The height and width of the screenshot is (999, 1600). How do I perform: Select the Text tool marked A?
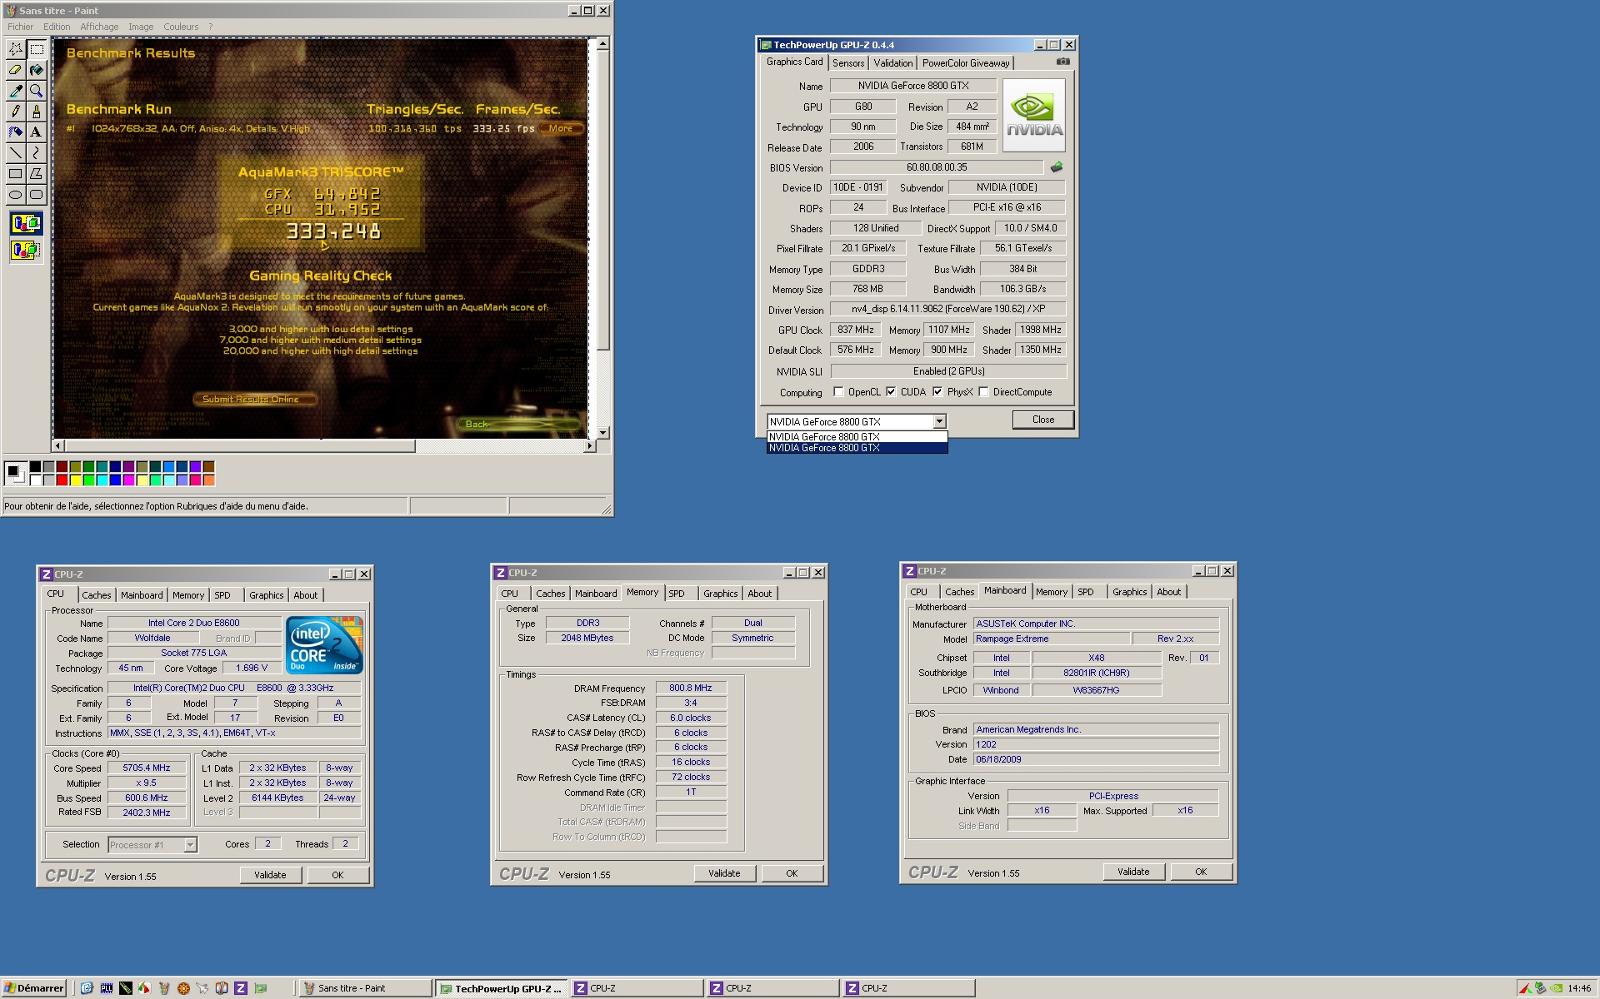[x=37, y=132]
